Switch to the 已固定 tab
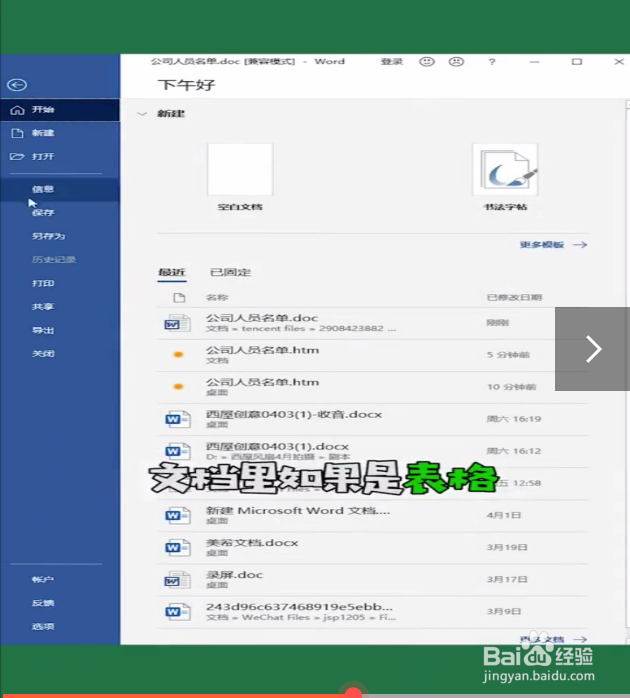The height and width of the screenshot is (698, 630). [x=230, y=272]
